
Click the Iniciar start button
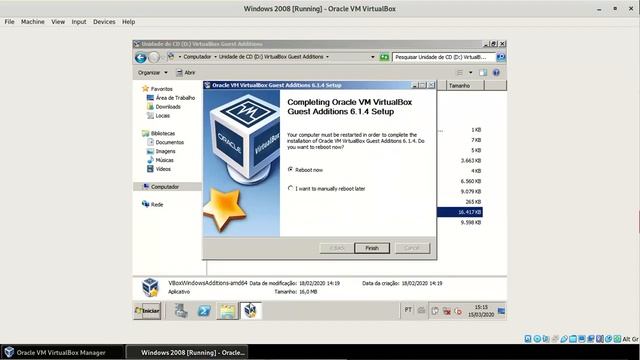[x=147, y=311]
